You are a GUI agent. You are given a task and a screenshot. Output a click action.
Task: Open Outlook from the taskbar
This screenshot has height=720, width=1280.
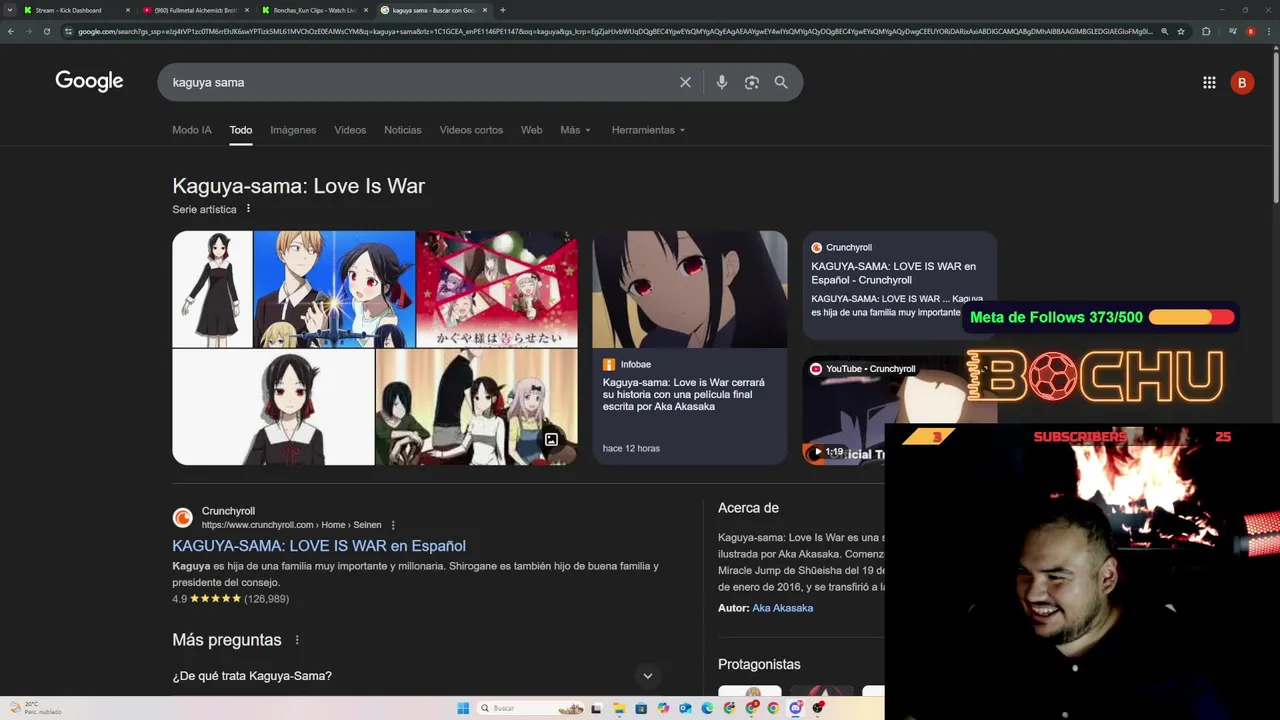(685, 708)
